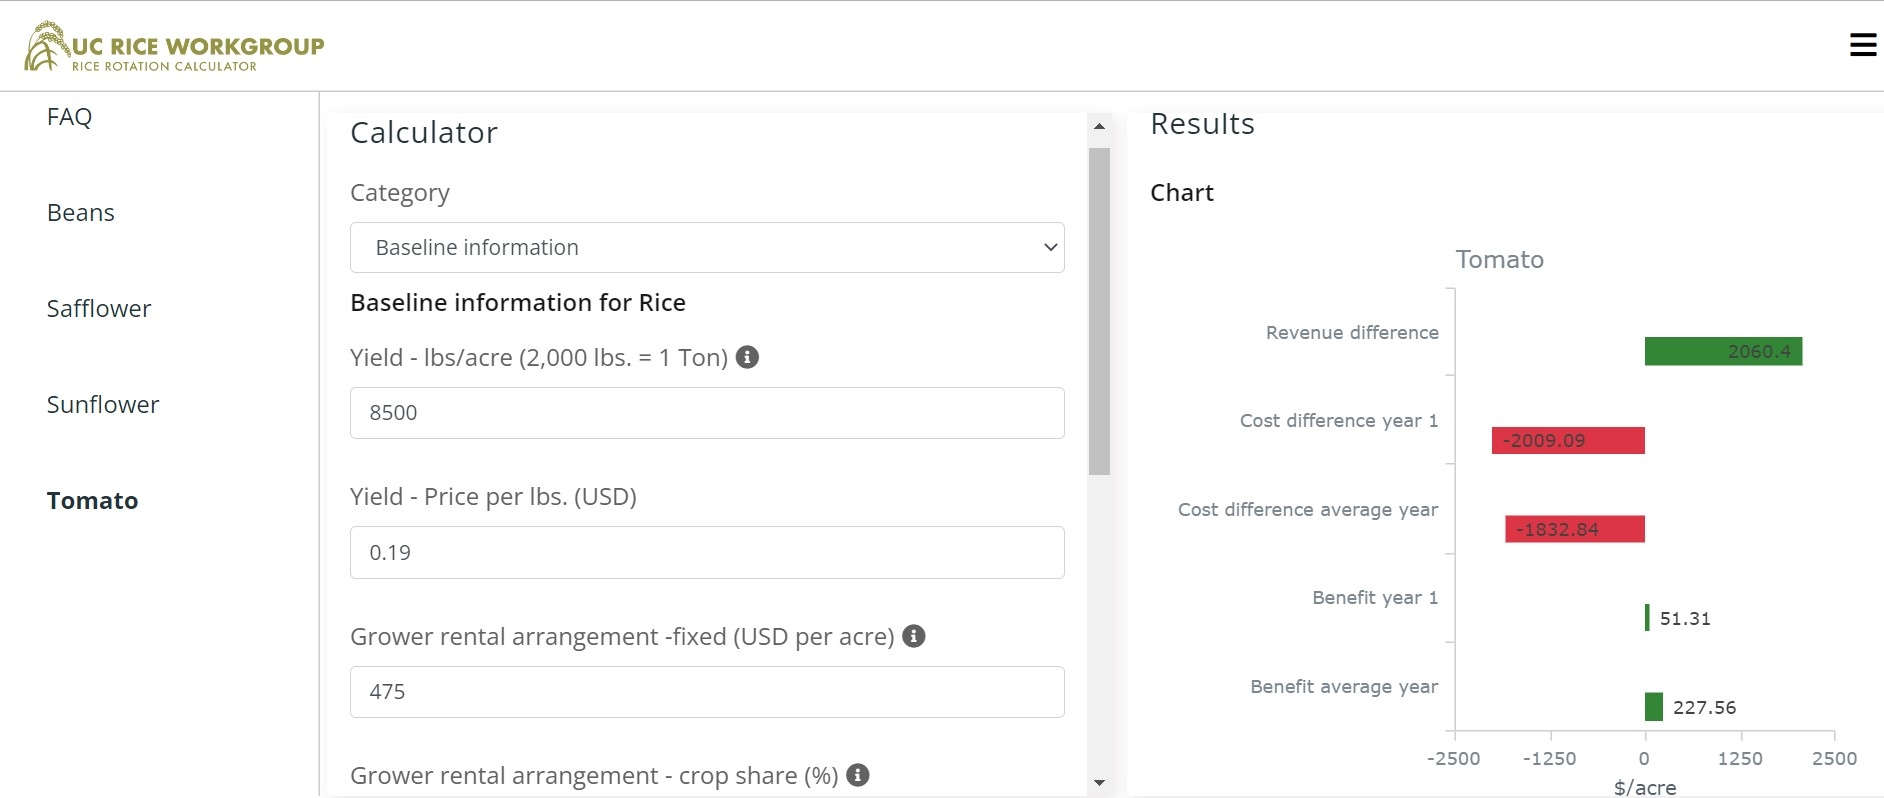Click the Yield lbs/acre input field

[x=706, y=413]
